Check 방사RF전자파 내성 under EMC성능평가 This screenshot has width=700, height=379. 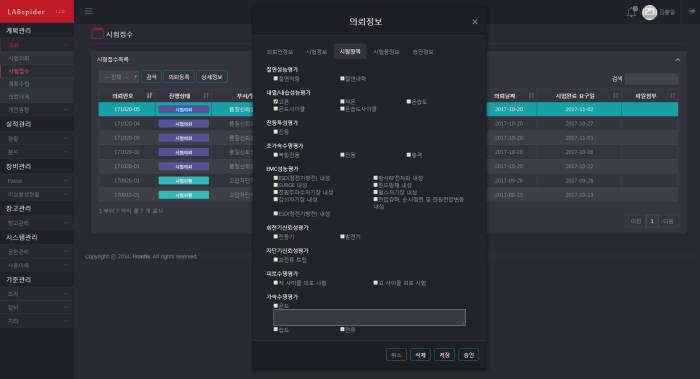click(x=375, y=178)
